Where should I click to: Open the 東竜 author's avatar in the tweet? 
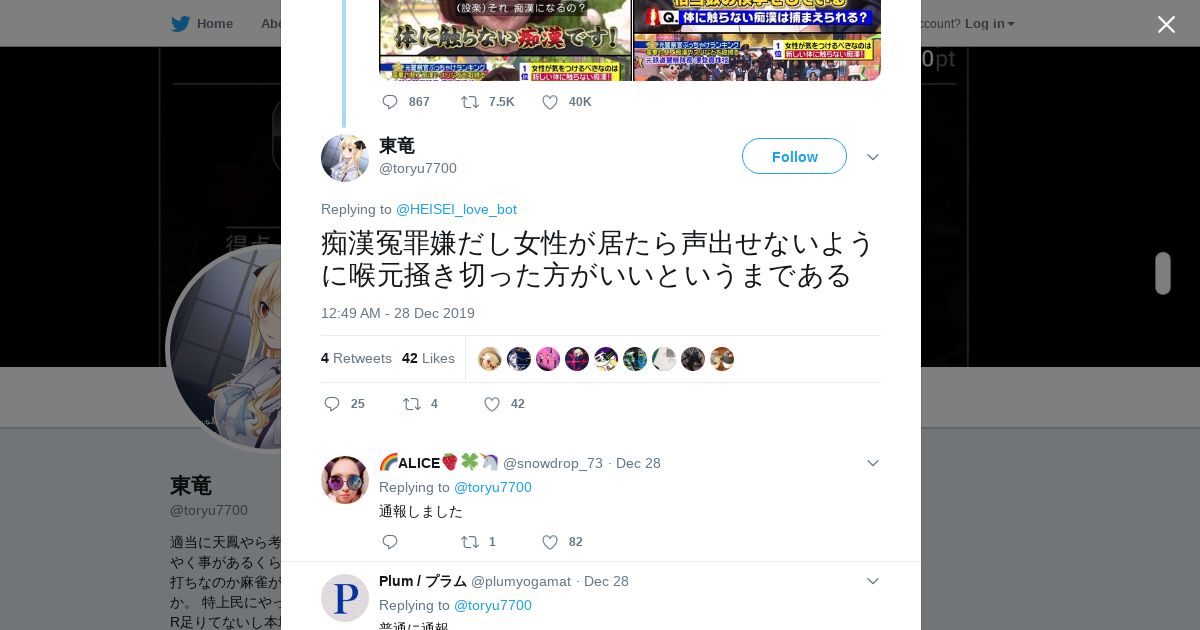(x=345, y=158)
